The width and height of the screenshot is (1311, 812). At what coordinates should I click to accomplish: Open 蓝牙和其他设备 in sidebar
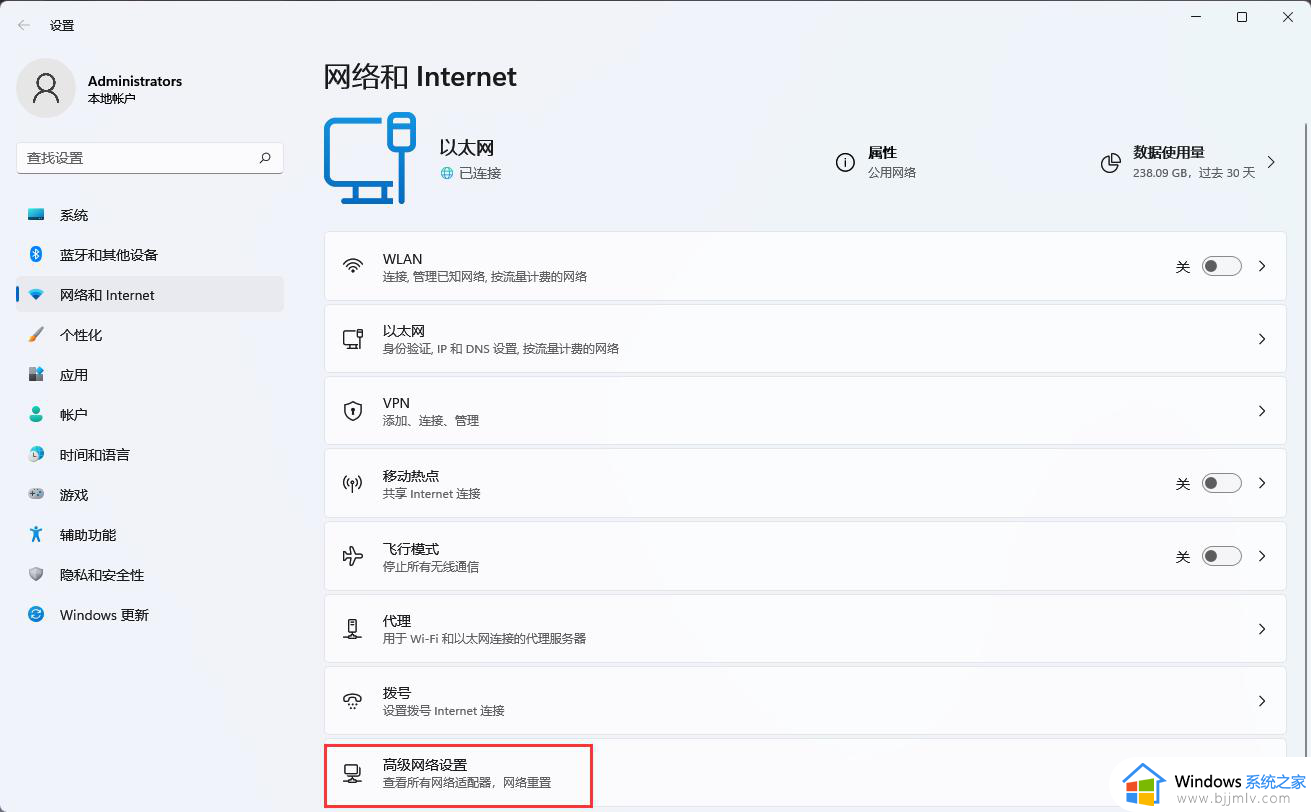click(150, 255)
